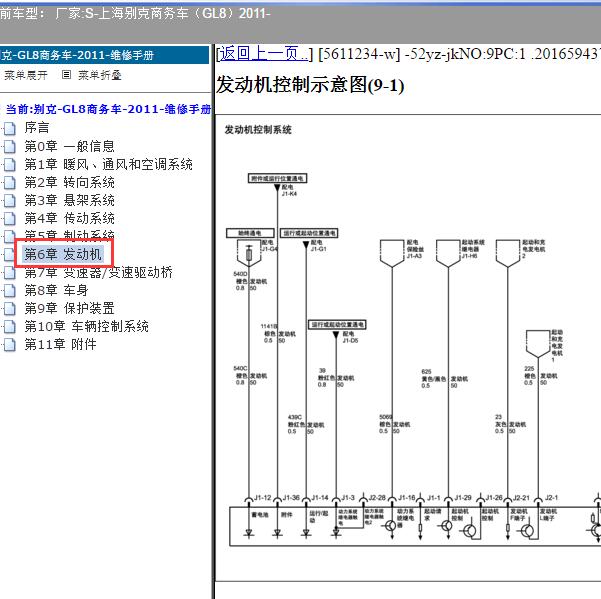This screenshot has height=599, width=601.
Task: Click the page icon next to 第8章 车身
Action: coord(10,291)
